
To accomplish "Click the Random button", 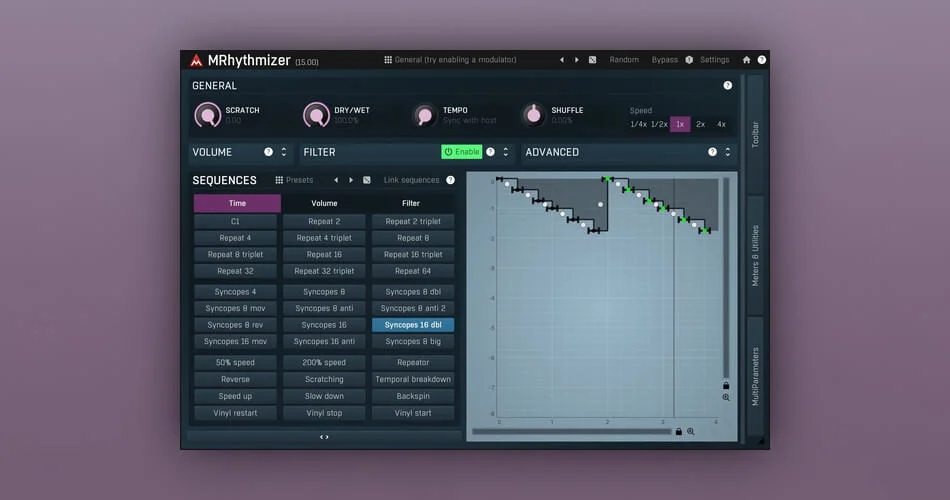I will tap(624, 60).
